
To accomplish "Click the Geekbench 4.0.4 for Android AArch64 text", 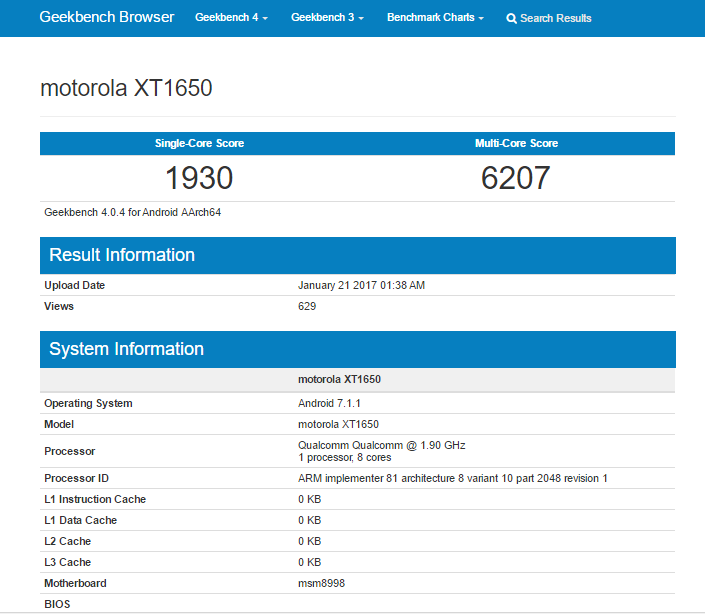I will pyautogui.click(x=133, y=212).
